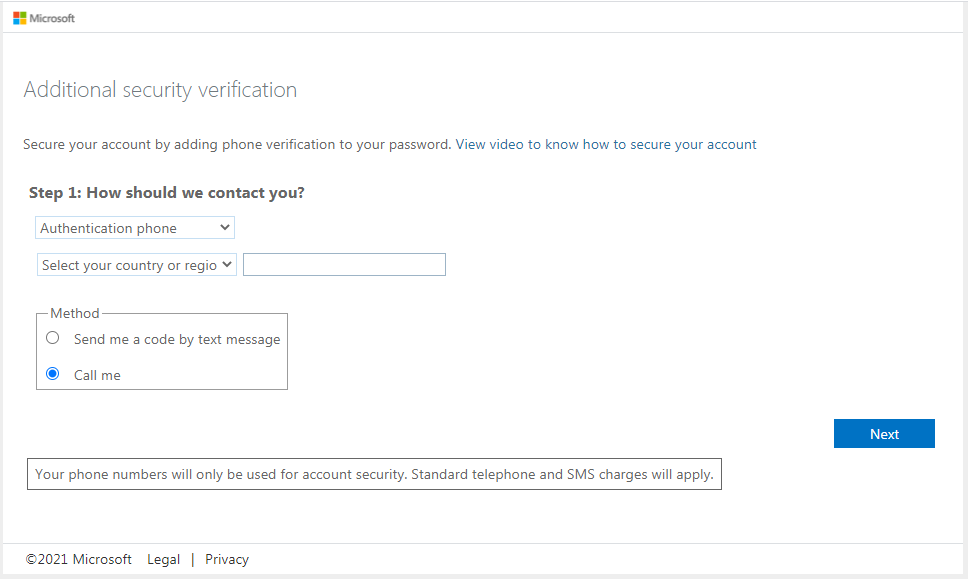Click the "Secure your account by adding phone verification" text
This screenshot has width=968, height=579.
[x=237, y=144]
